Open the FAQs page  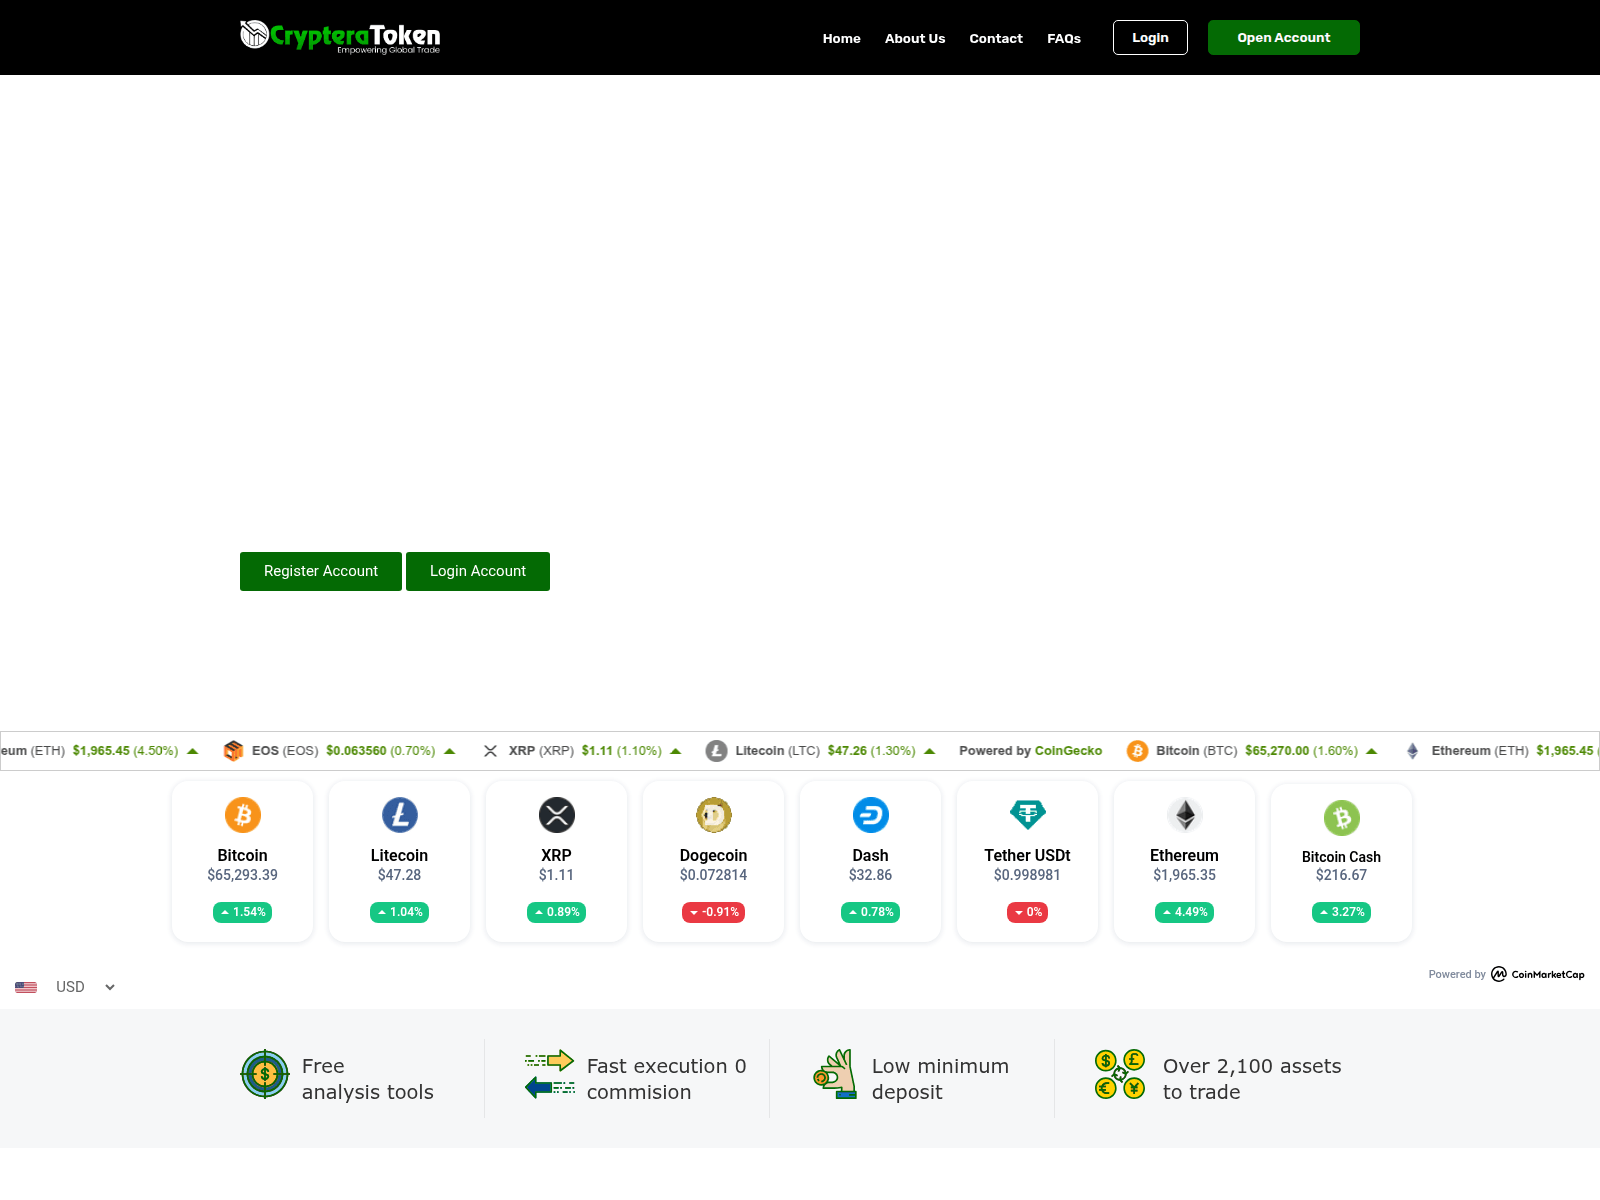(1064, 38)
